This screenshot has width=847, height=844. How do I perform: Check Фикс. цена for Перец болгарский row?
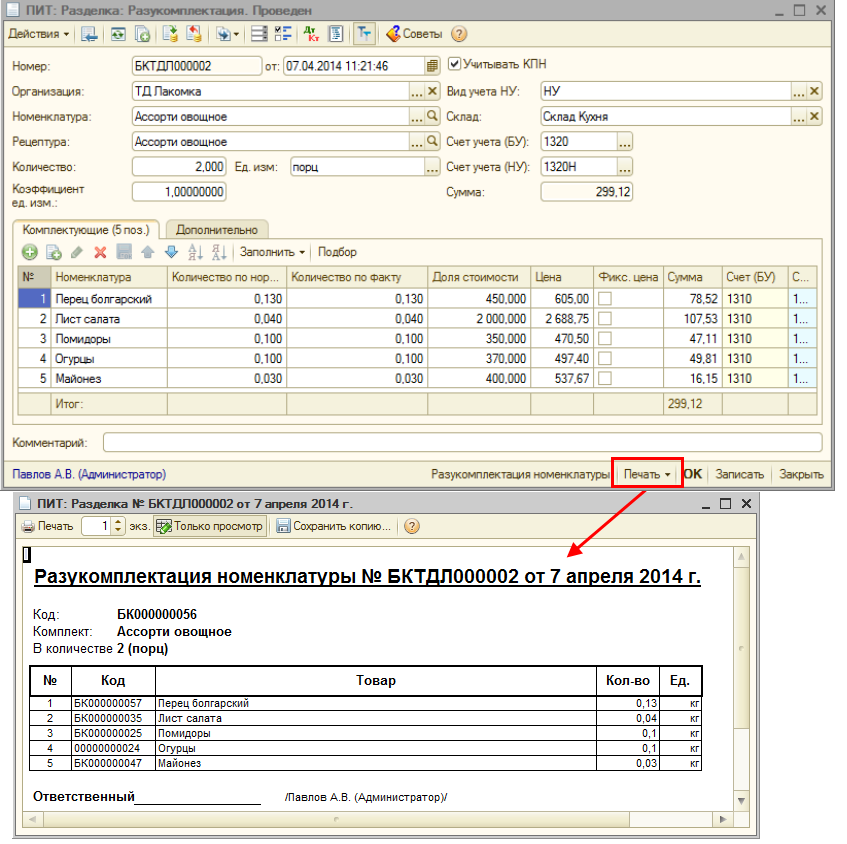click(x=605, y=299)
